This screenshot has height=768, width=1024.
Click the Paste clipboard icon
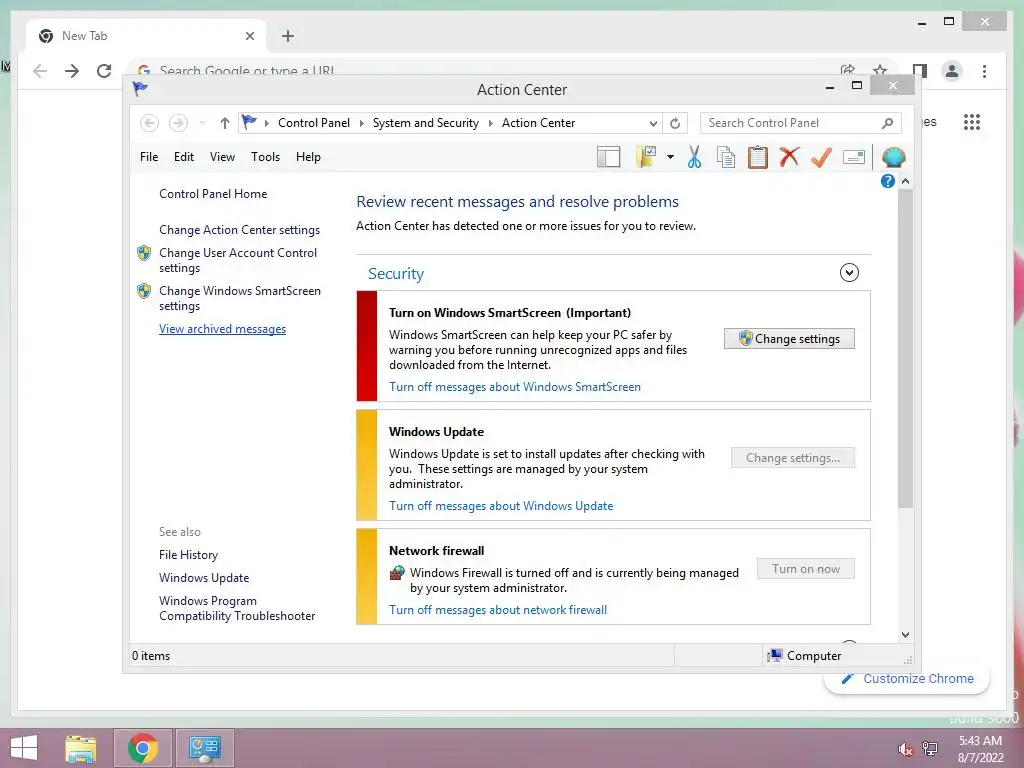click(x=758, y=157)
